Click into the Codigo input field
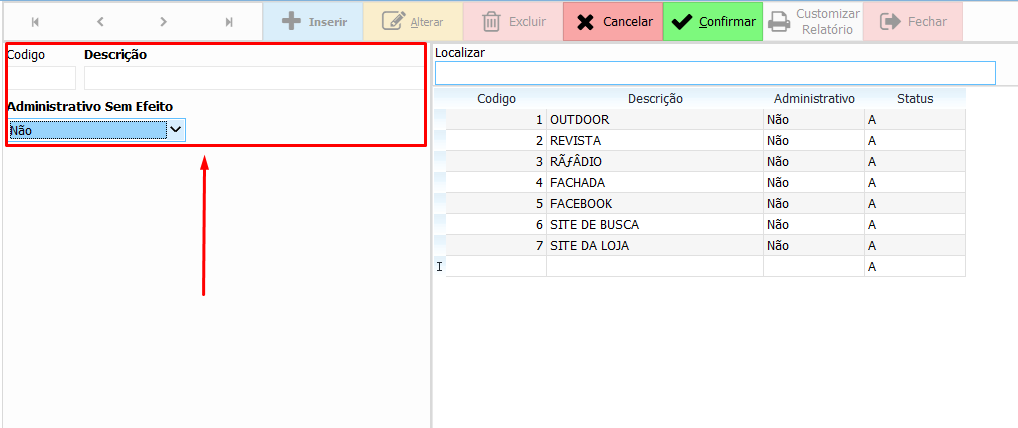Image resolution: width=1018 pixels, height=428 pixels. [x=41, y=78]
